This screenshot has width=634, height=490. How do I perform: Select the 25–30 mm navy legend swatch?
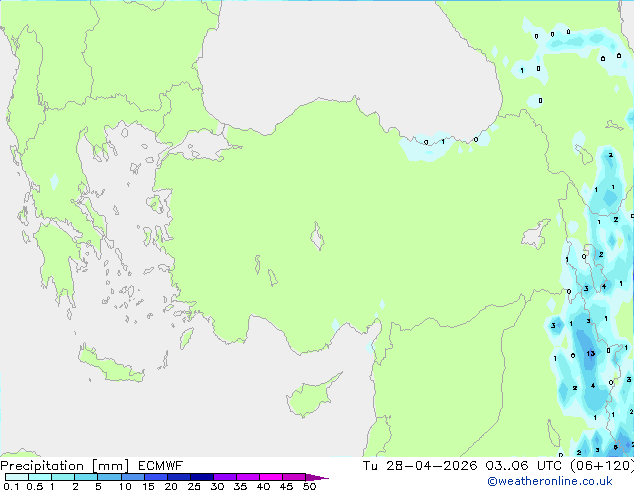[202, 477]
